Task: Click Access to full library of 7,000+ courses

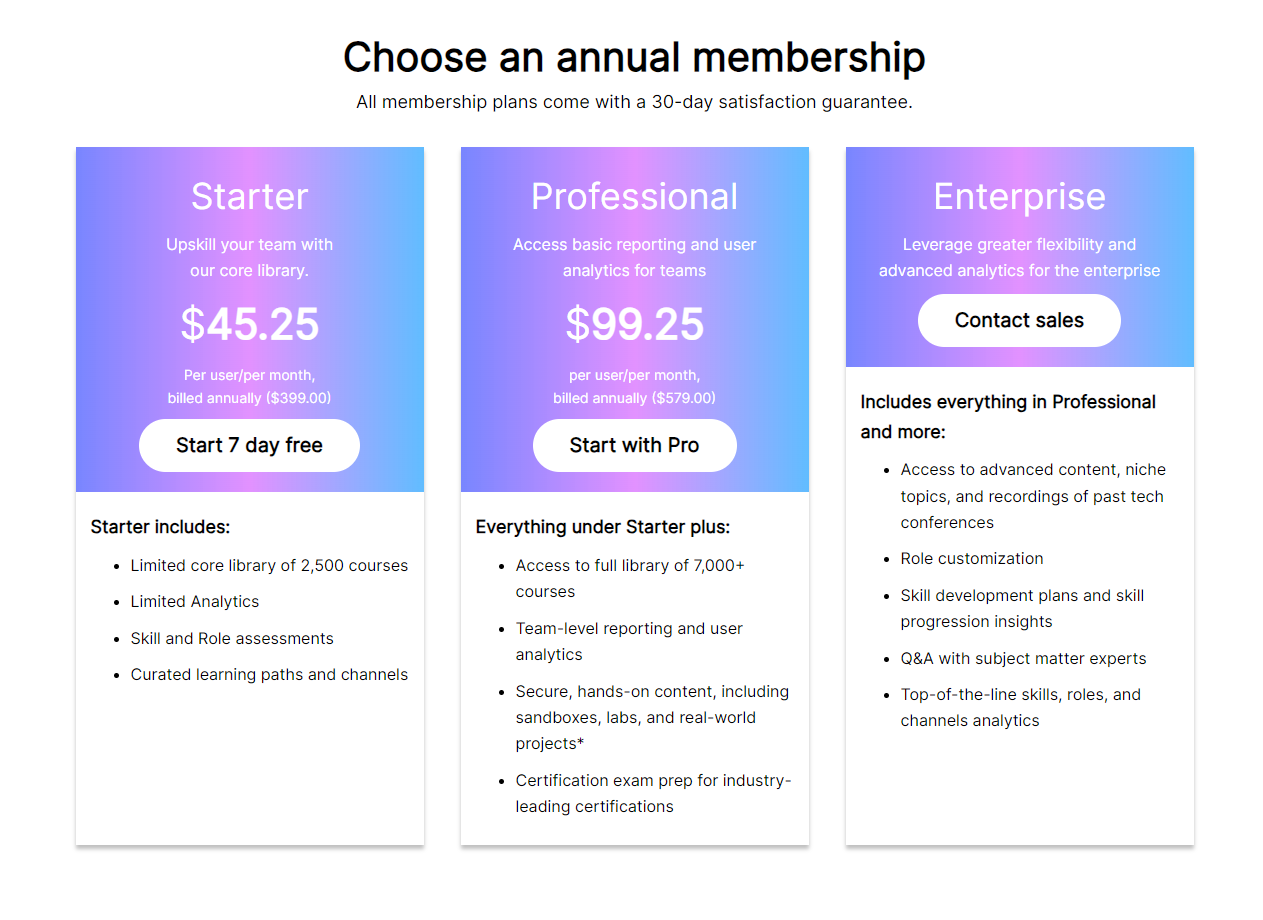Action: pos(629,566)
